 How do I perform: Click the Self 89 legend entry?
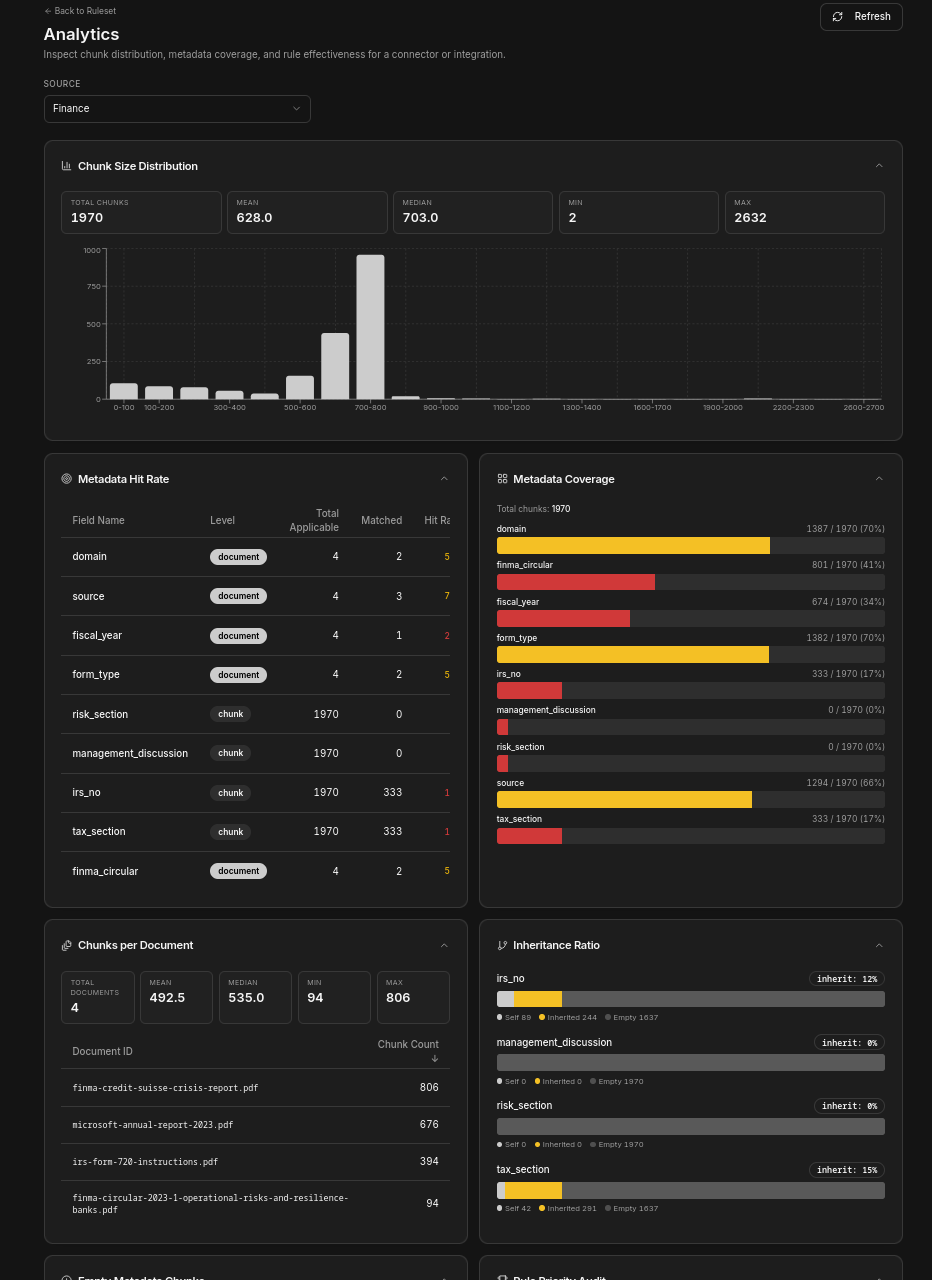tap(514, 1017)
